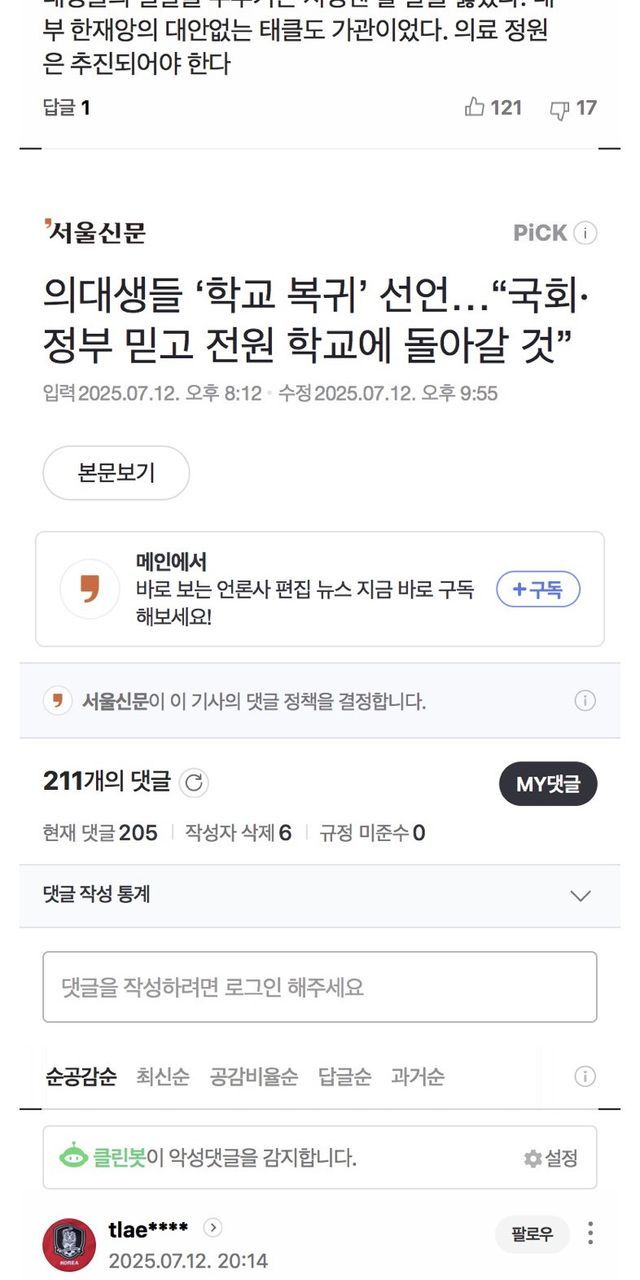640x1280 pixels.
Task: Click the comment input field
Action: pyautogui.click(x=320, y=987)
